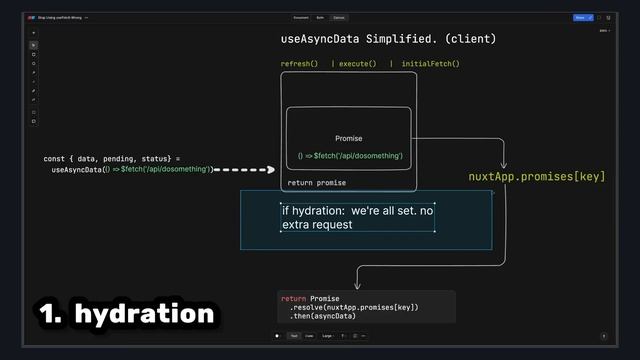
Task: Select the arrow connector tool
Action: point(33,73)
